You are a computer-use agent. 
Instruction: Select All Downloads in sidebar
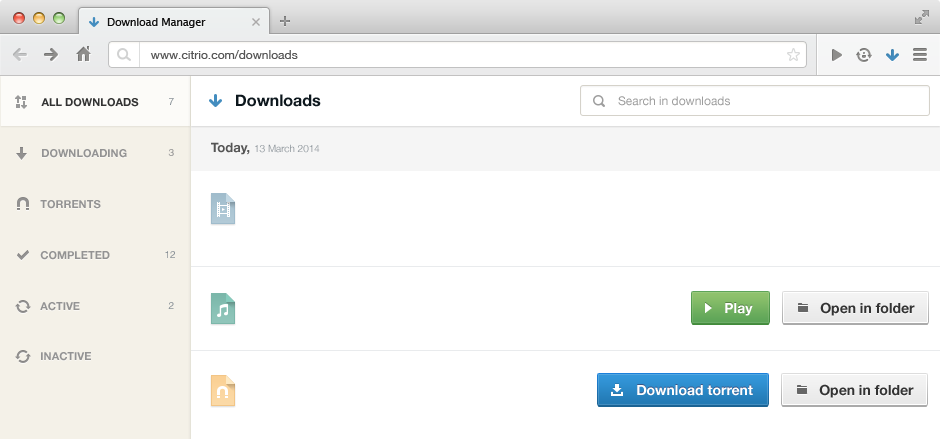[x=89, y=102]
